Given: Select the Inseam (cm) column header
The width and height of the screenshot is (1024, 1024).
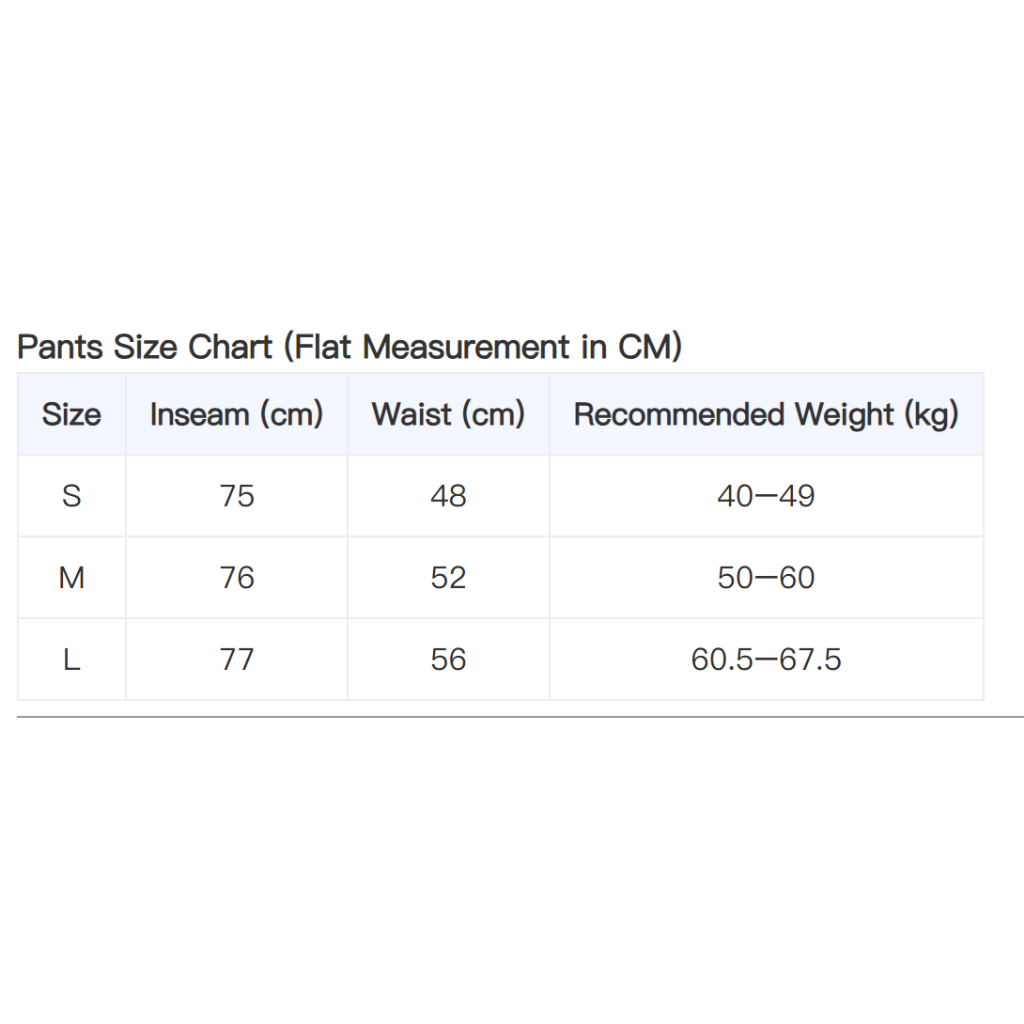Looking at the screenshot, I should point(236,414).
